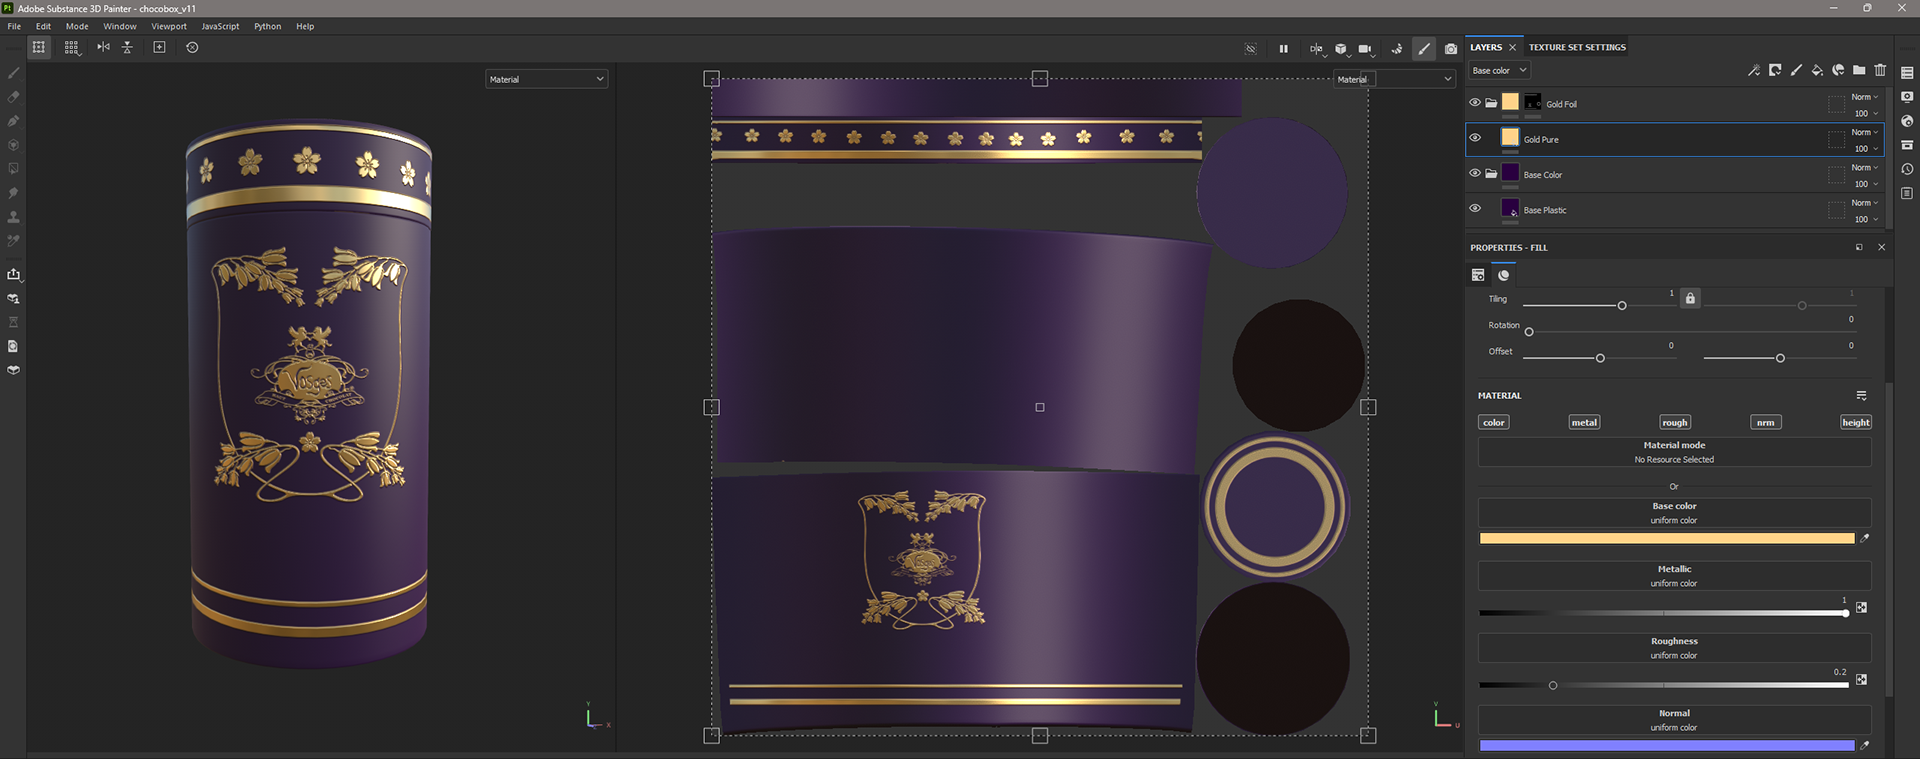Click Normal uniform color button
The width and height of the screenshot is (1920, 759).
click(x=1674, y=720)
